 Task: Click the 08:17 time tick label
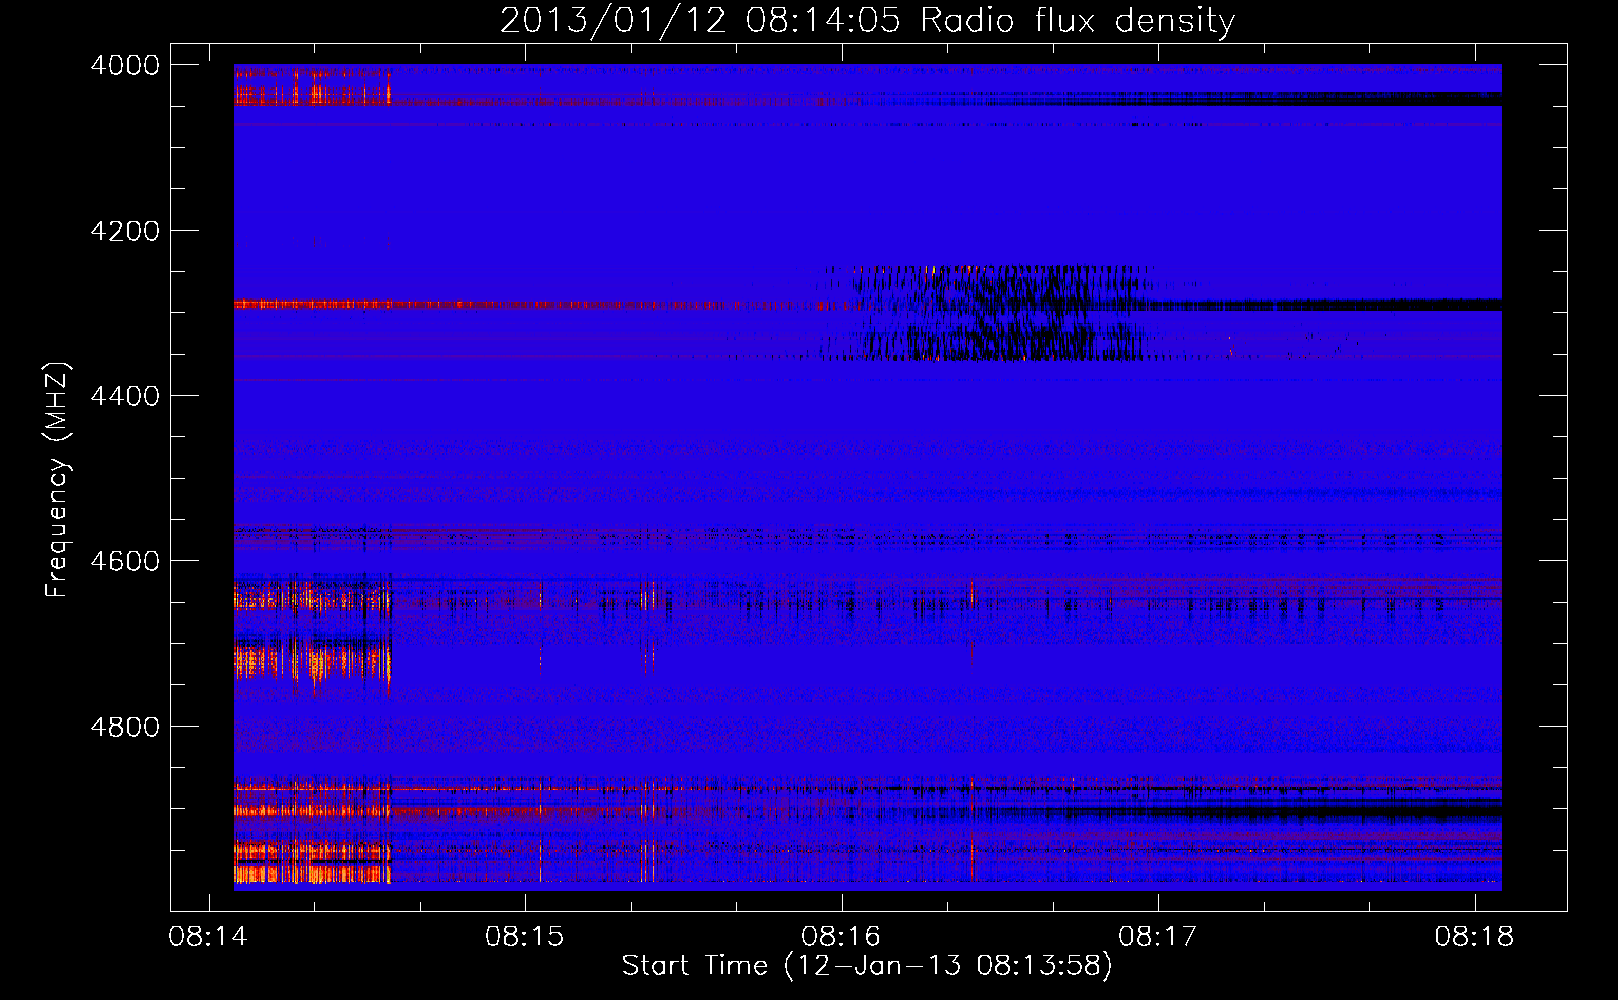point(1158,937)
